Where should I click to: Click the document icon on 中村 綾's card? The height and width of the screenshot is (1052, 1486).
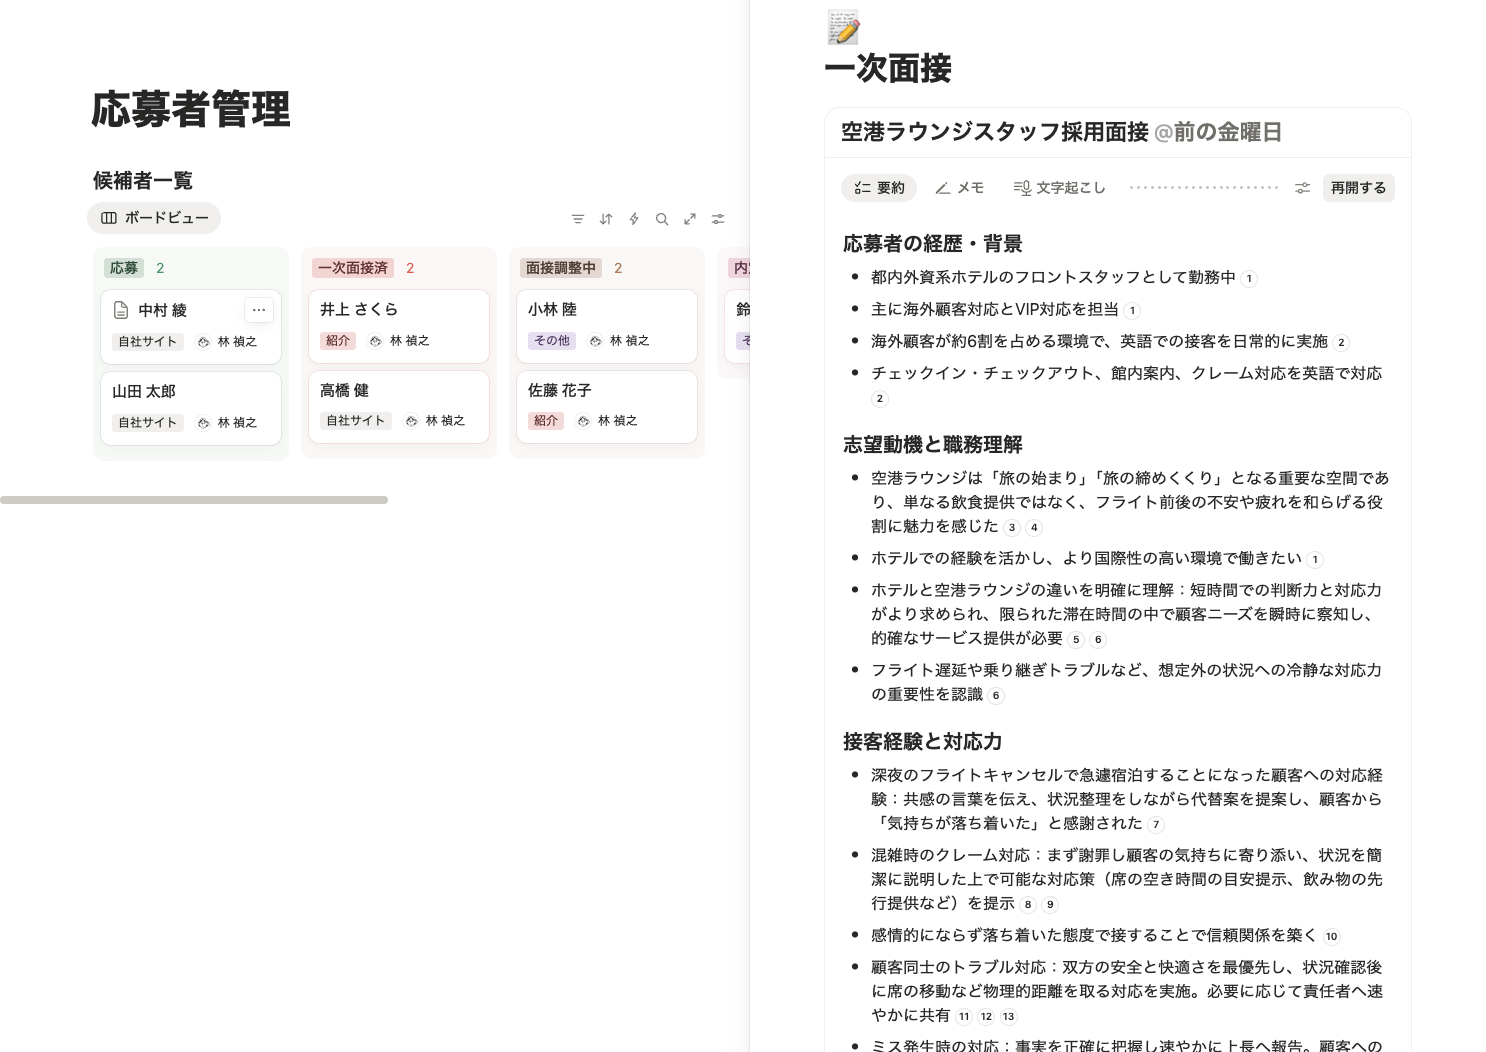click(119, 310)
